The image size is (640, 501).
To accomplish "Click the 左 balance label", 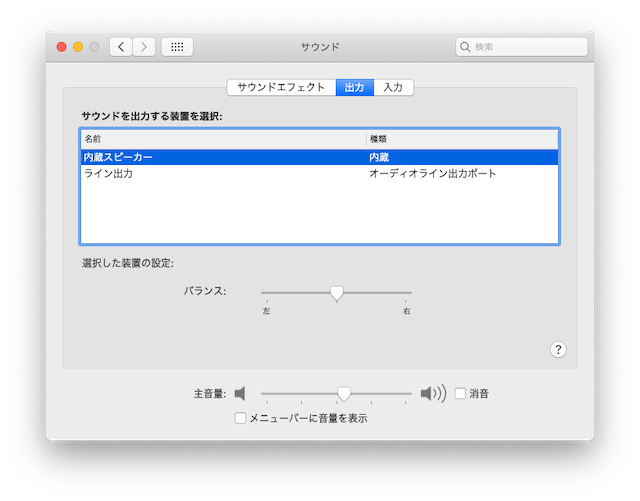I will coord(267,311).
